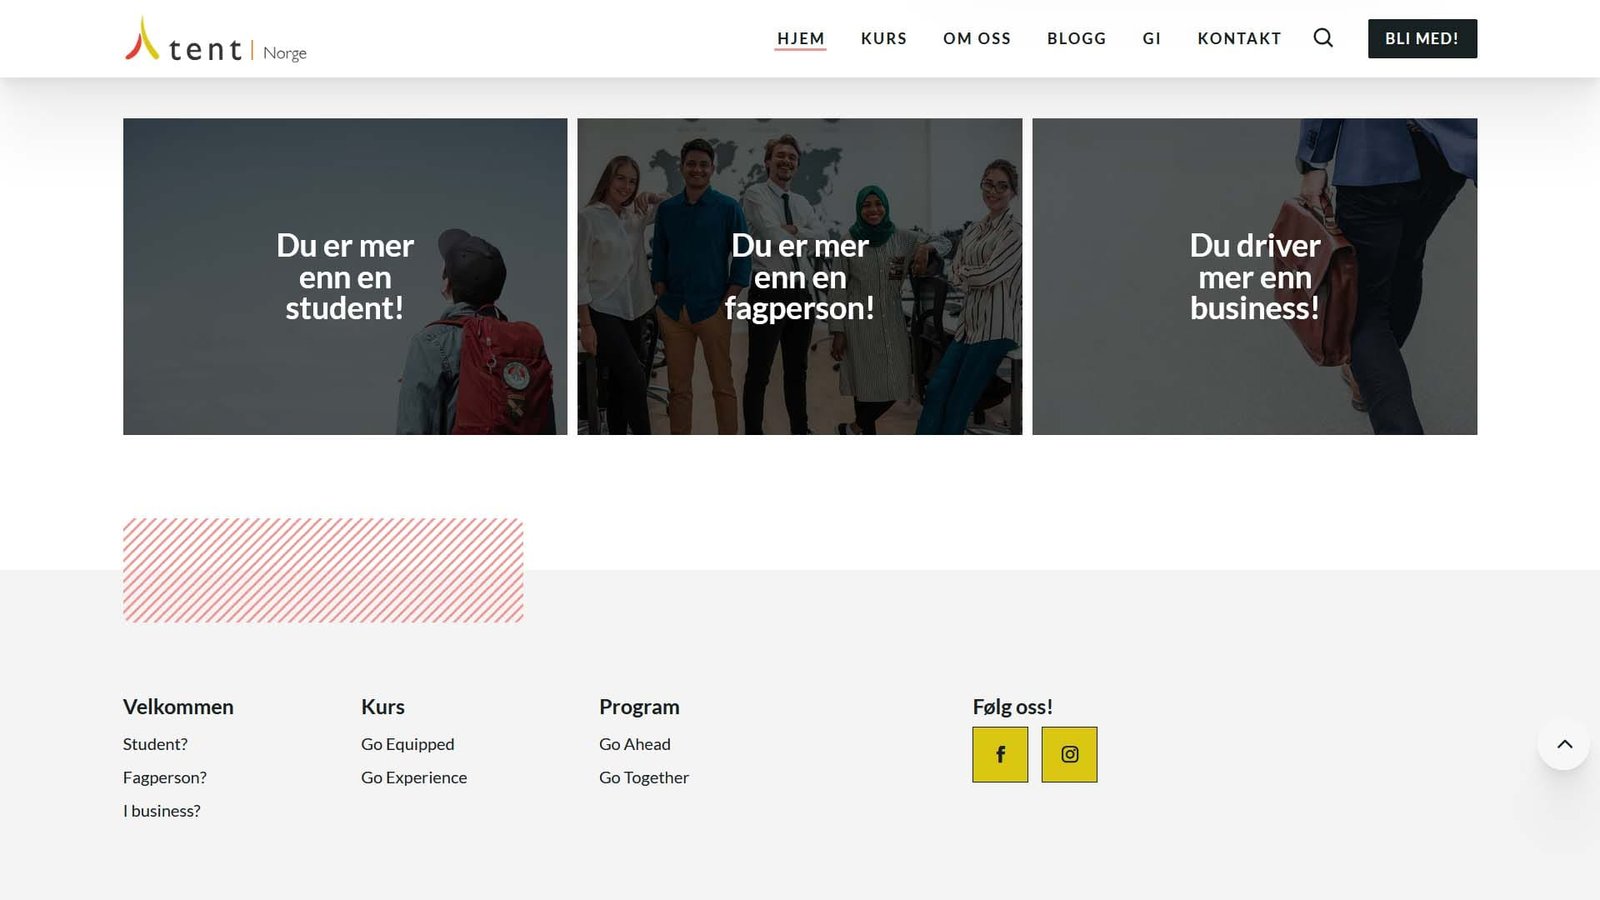
Task: Click the Program footer heading
Action: 639,707
